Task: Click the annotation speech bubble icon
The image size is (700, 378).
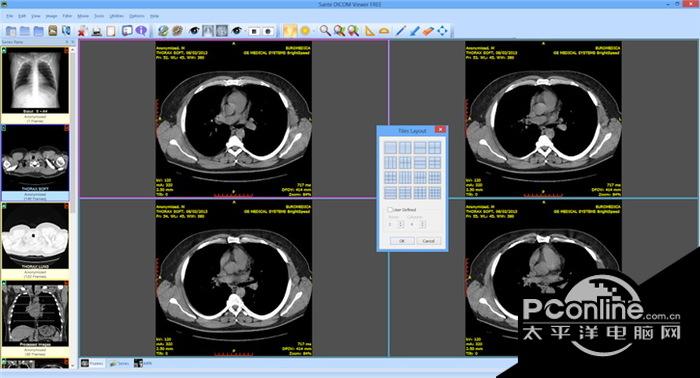Action: [x=127, y=31]
